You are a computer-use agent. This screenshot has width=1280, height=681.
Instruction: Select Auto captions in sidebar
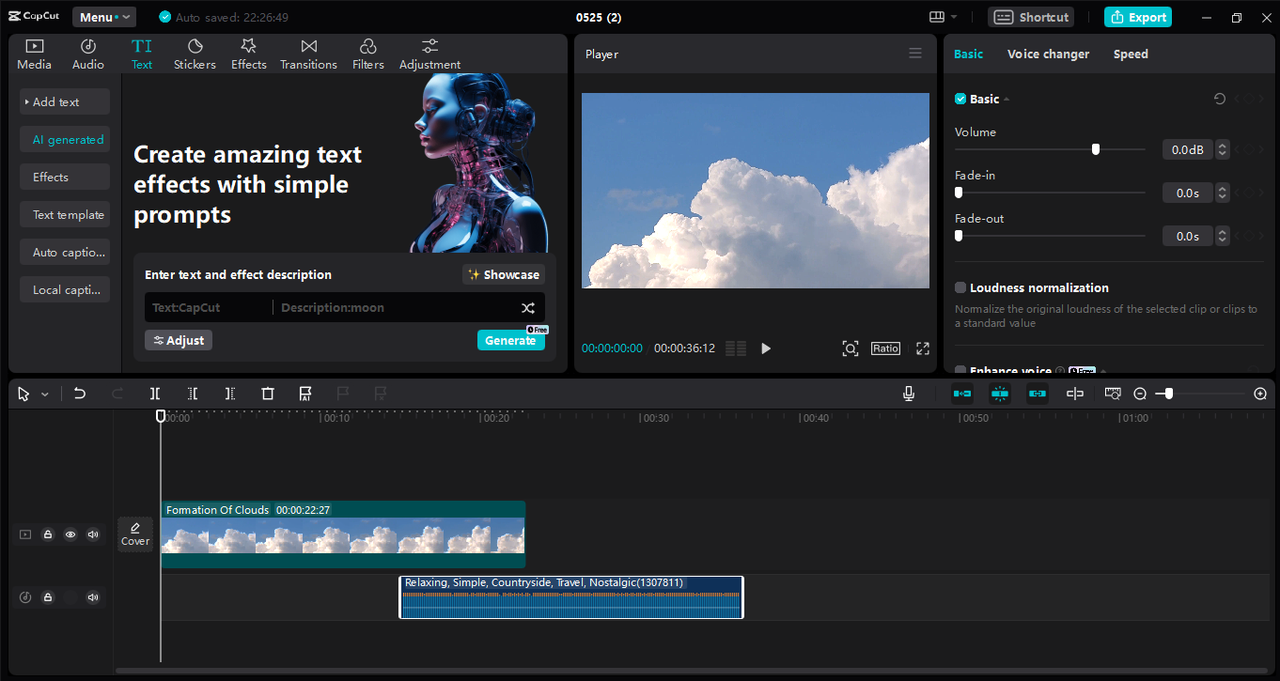pyautogui.click(x=65, y=252)
